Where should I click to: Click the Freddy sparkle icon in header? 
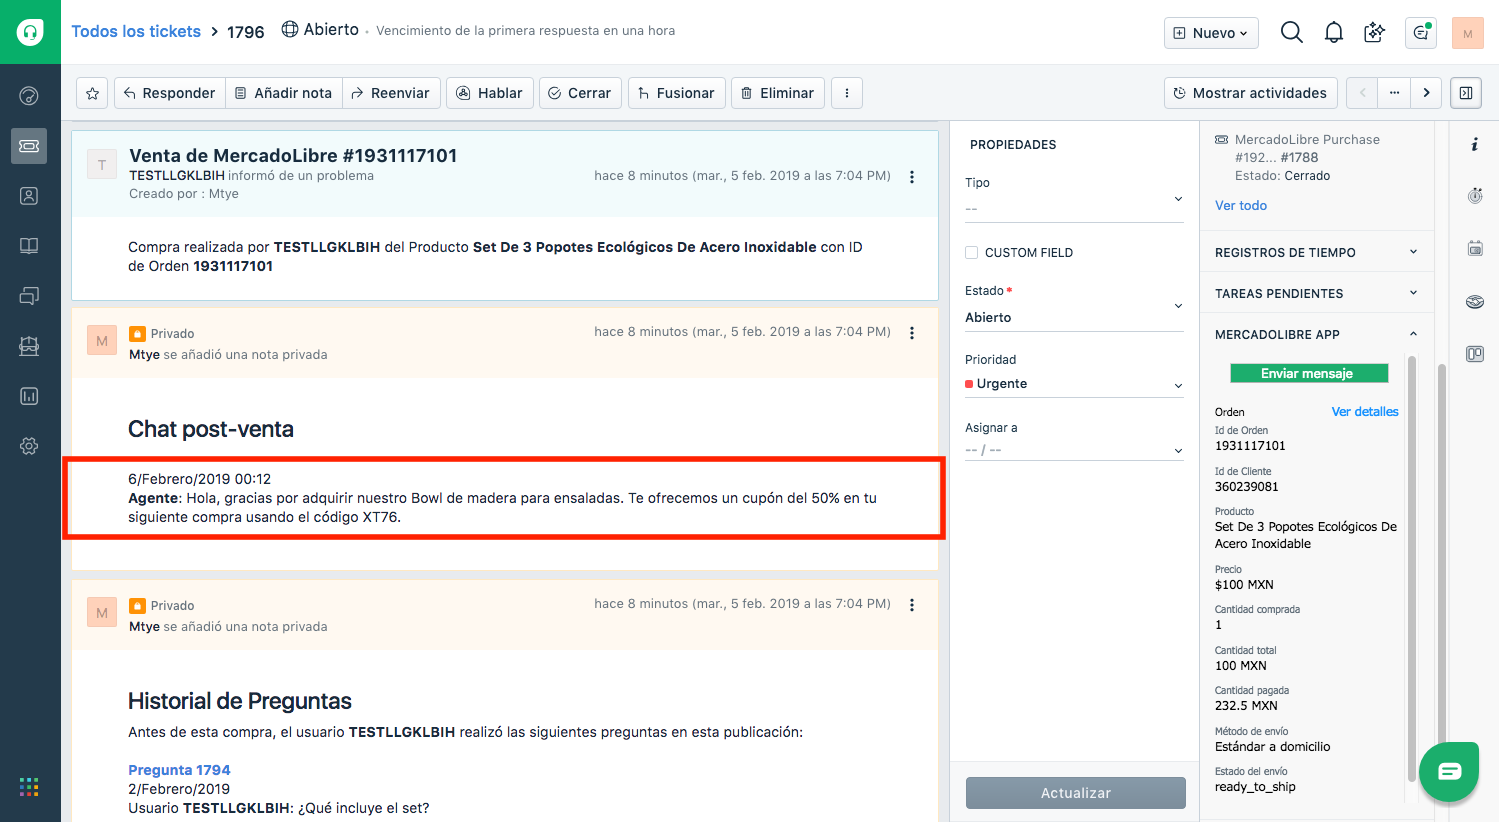1375,33
